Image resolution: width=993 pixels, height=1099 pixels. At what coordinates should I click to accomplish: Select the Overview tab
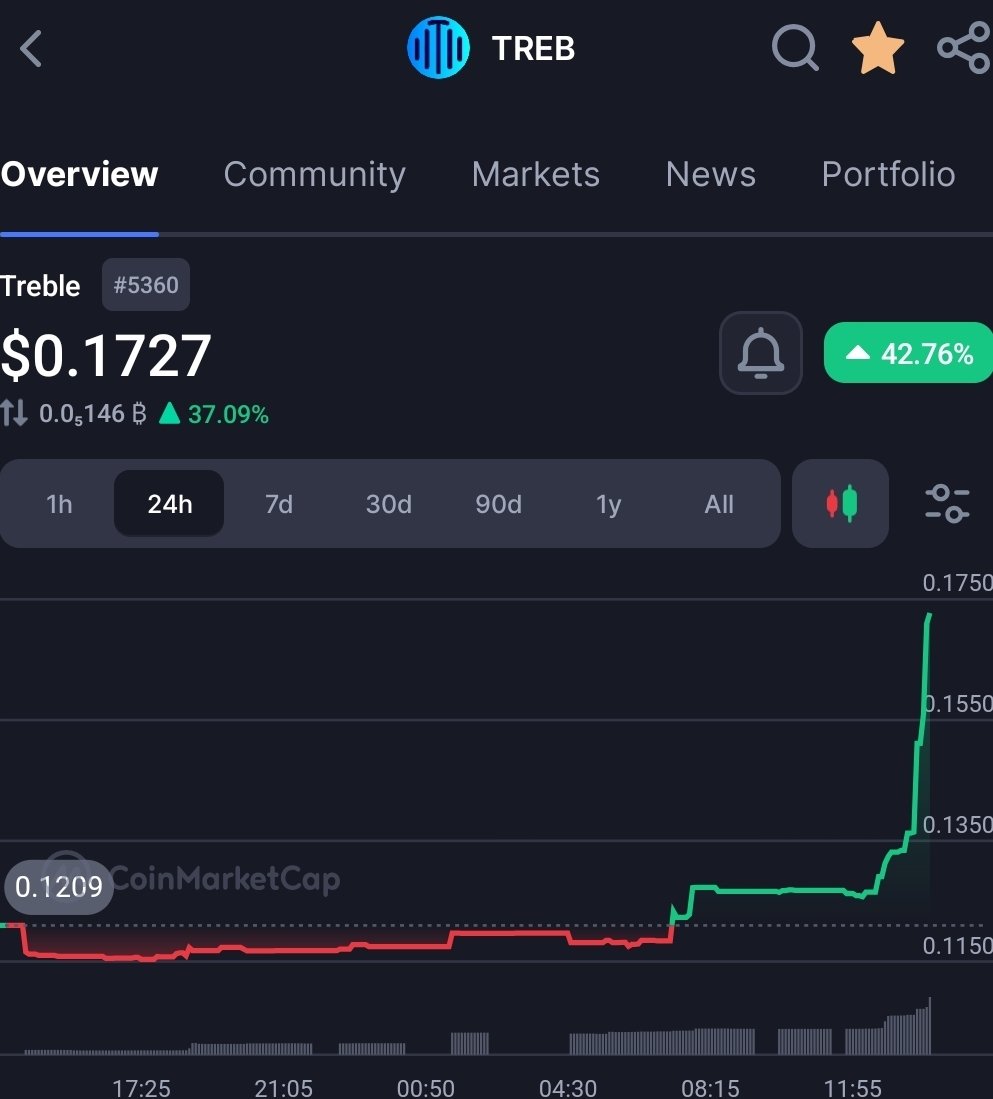pos(79,174)
